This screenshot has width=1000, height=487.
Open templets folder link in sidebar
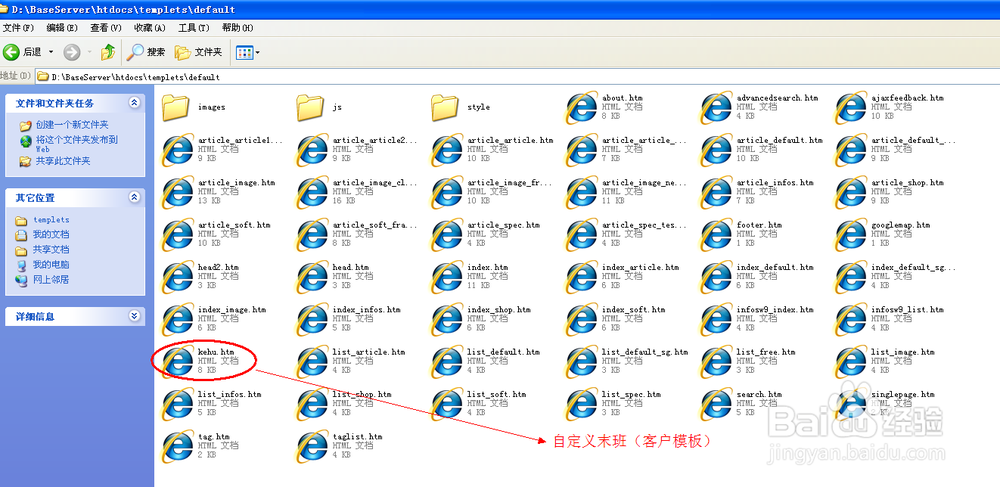[51, 220]
